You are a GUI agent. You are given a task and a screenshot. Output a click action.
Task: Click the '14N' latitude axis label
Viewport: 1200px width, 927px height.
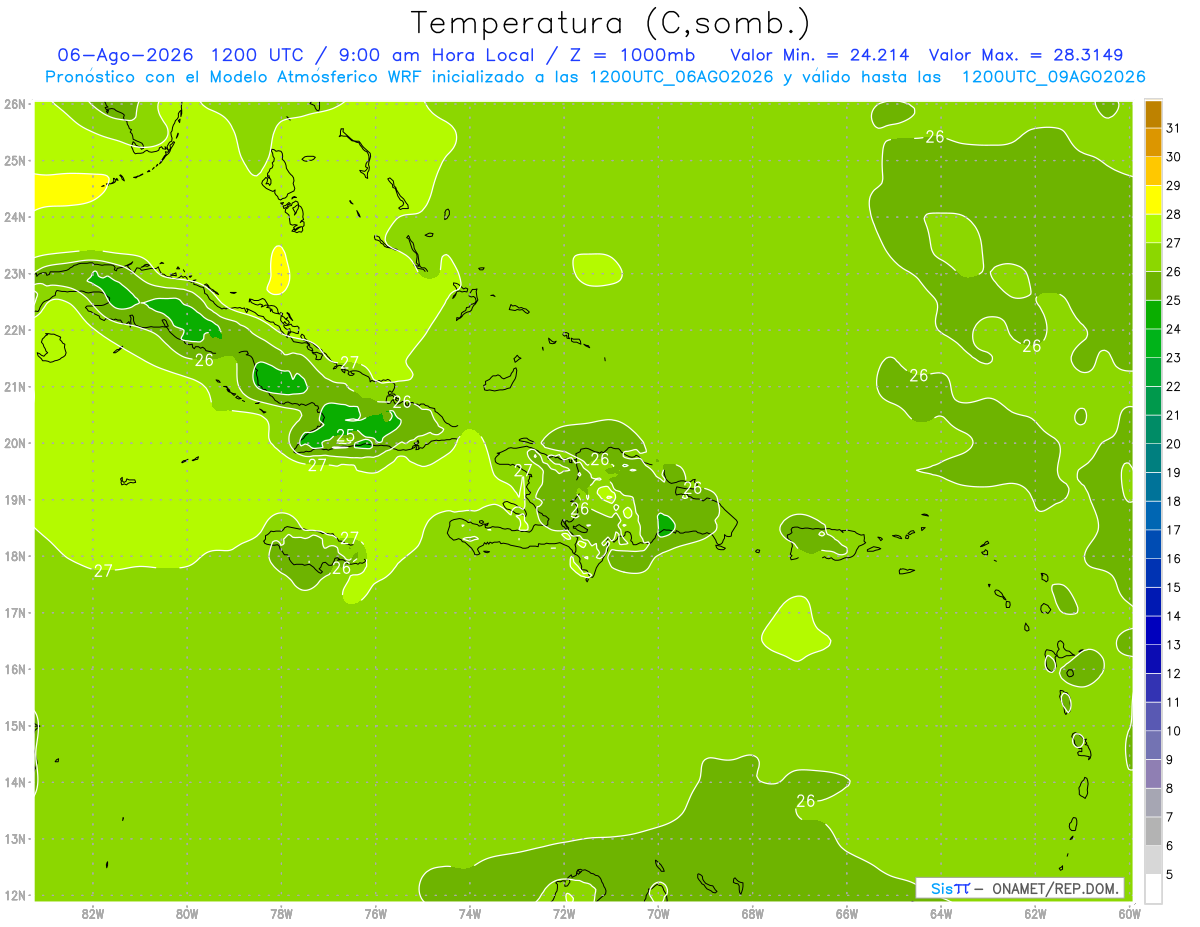(x=15, y=782)
